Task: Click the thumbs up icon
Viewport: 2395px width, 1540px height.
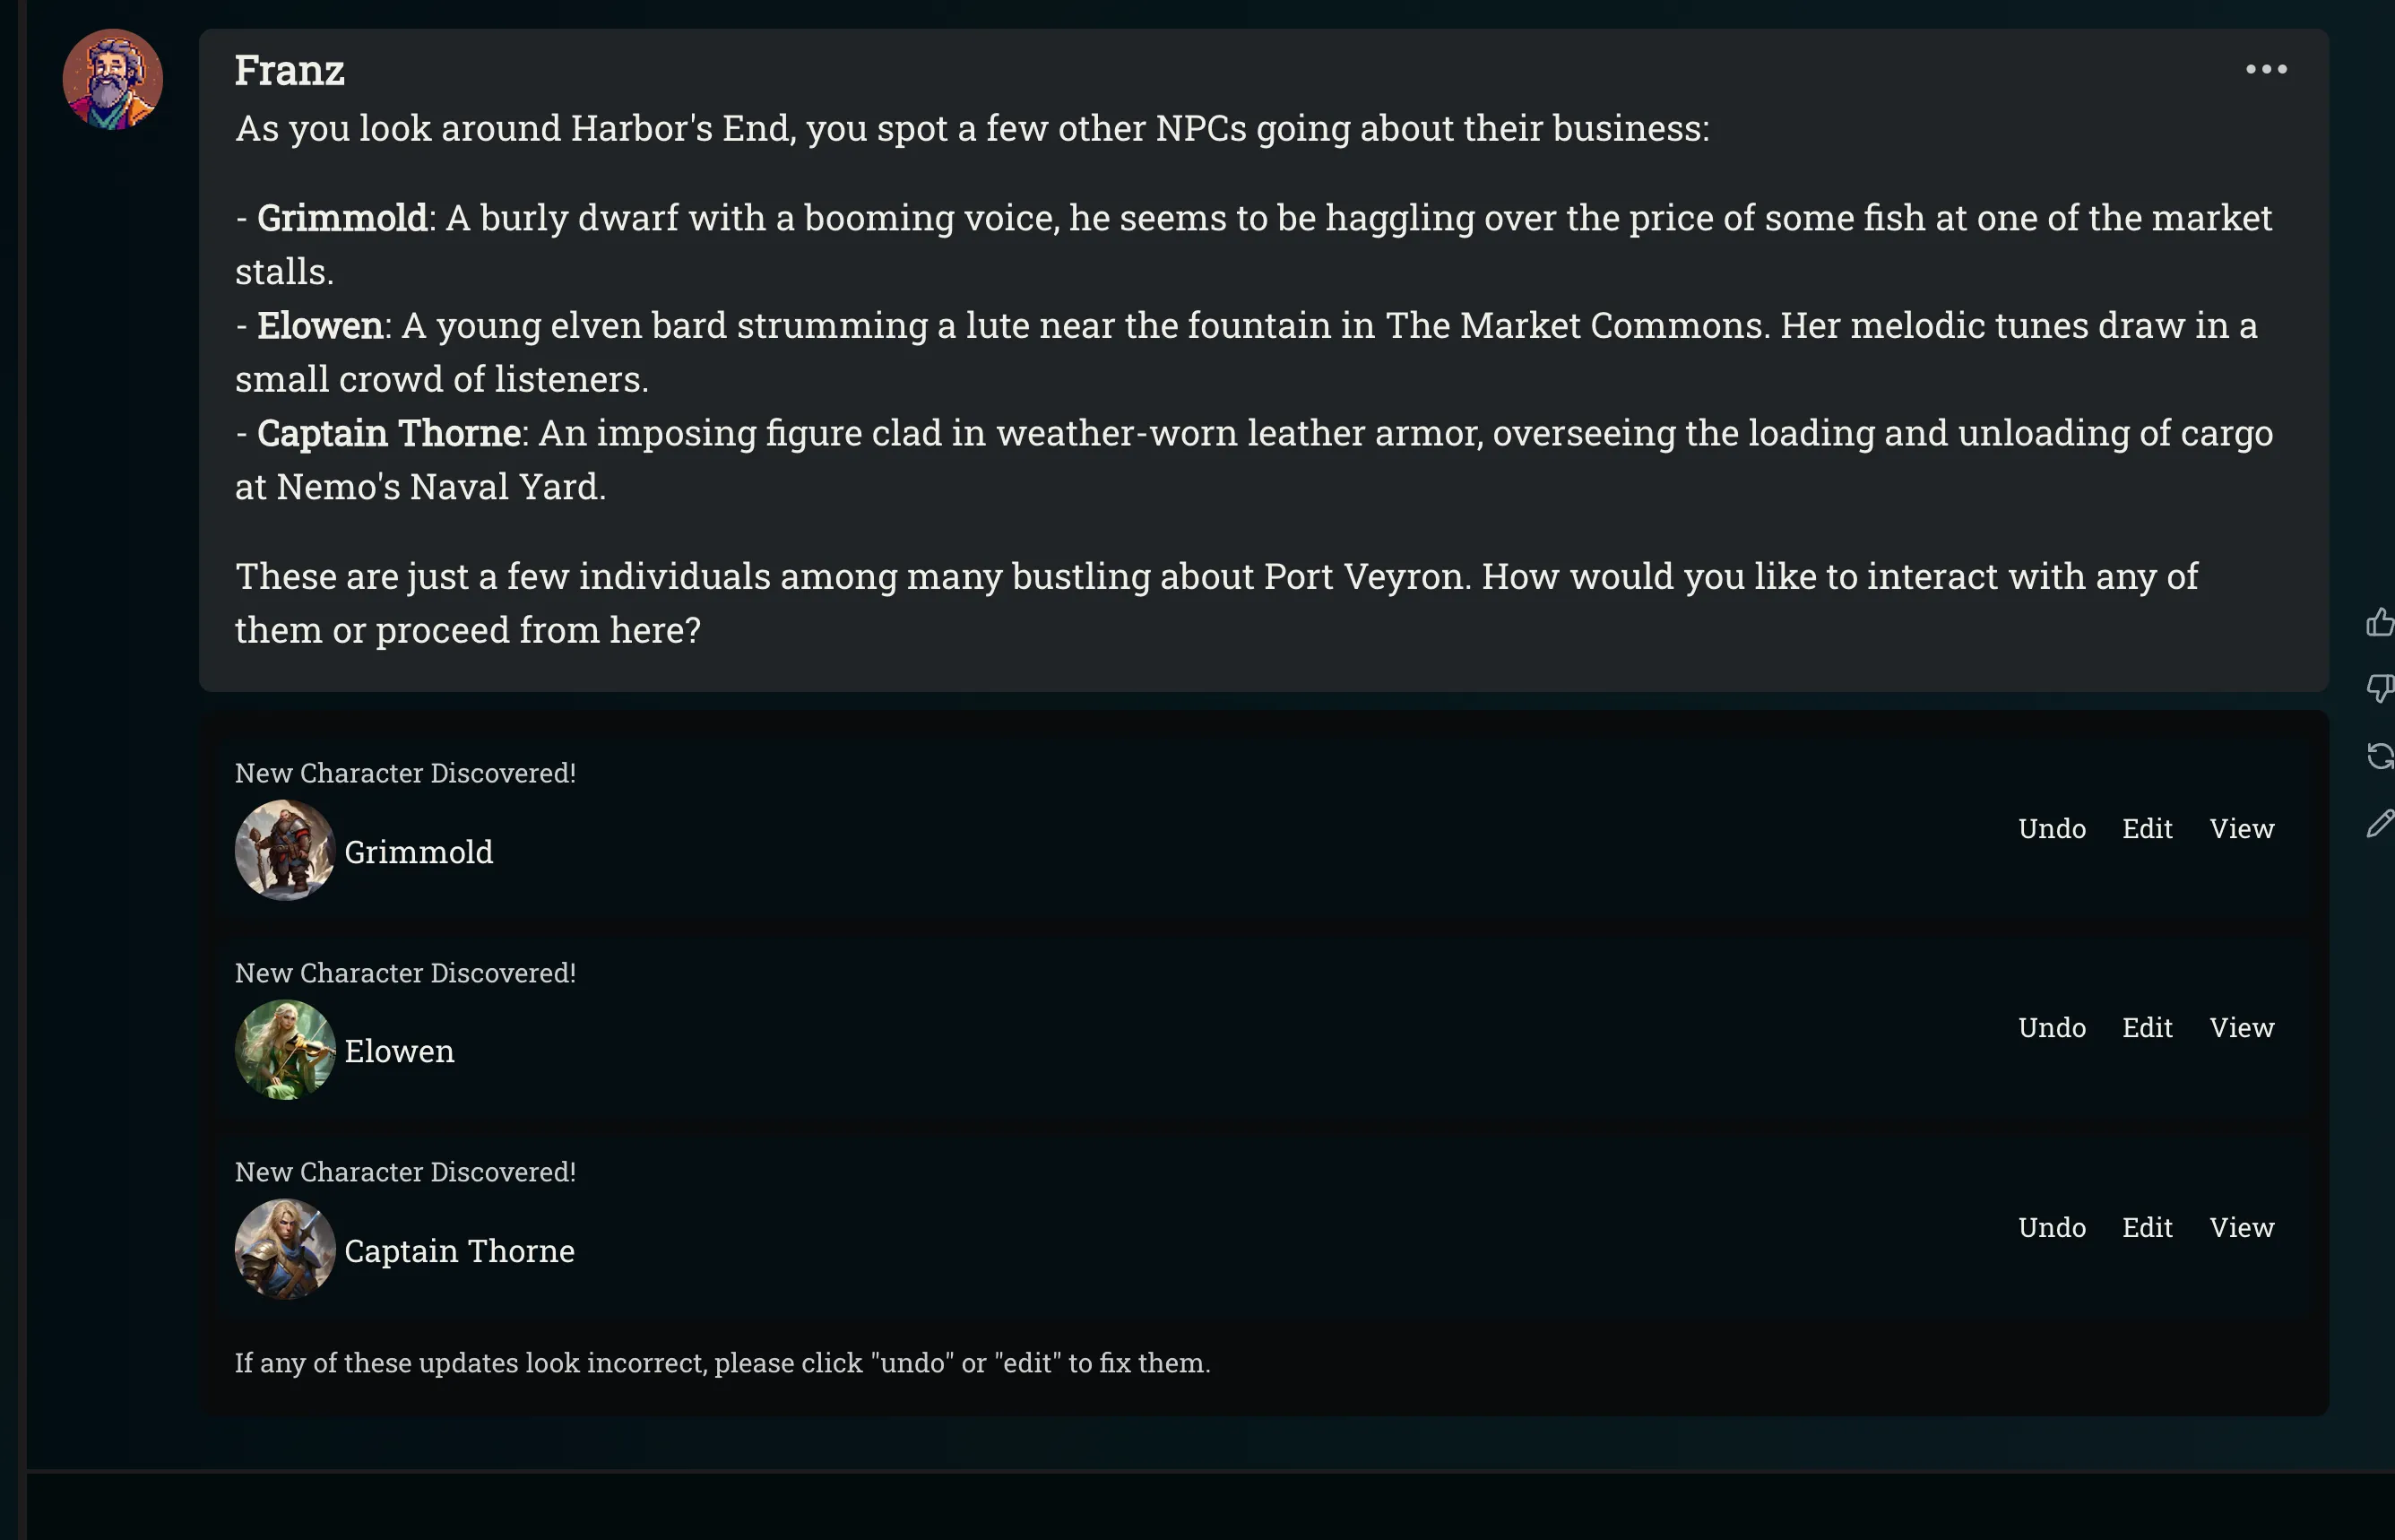Action: (2380, 623)
